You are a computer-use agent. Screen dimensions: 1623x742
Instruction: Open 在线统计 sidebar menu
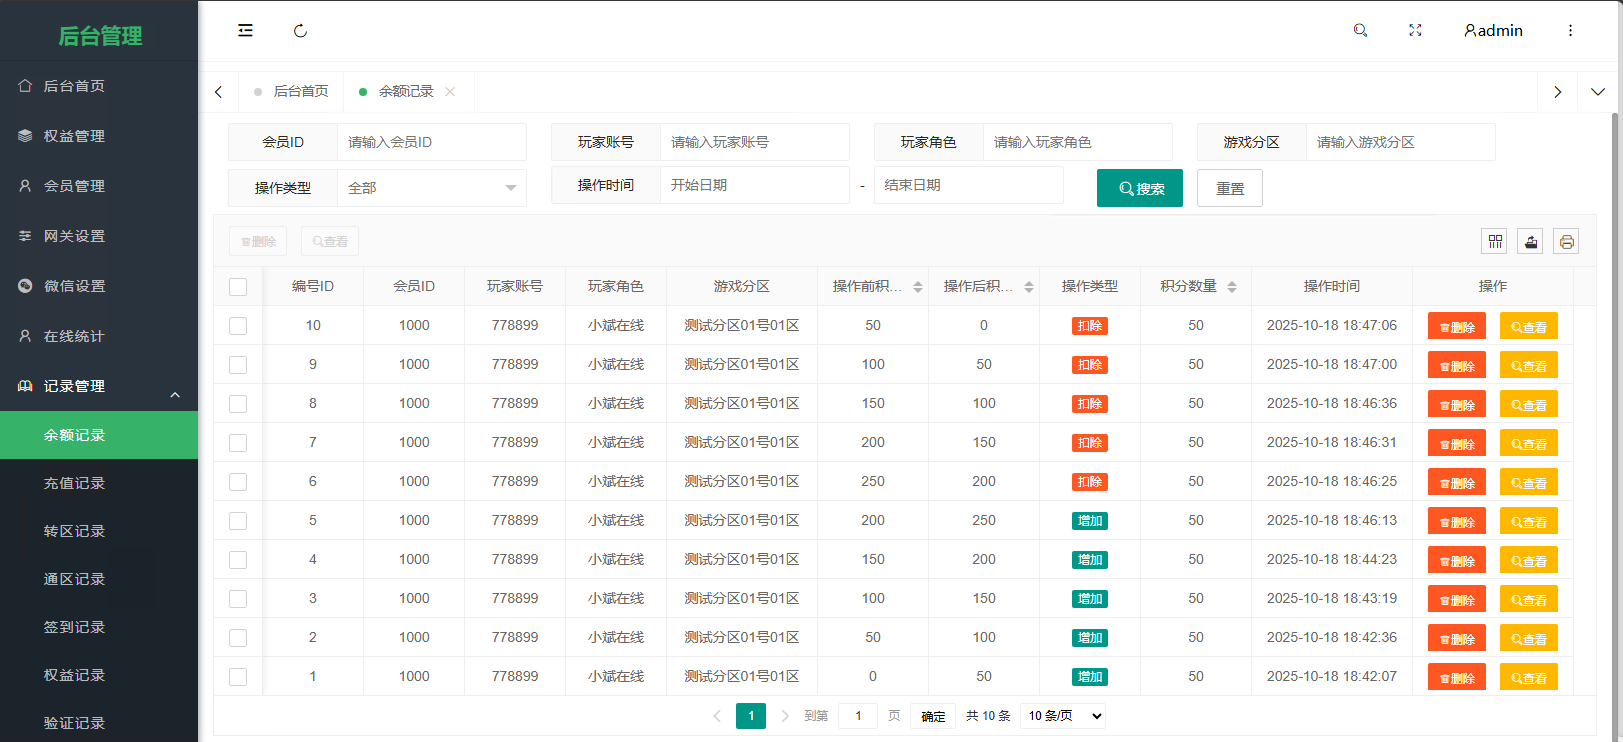coord(99,336)
